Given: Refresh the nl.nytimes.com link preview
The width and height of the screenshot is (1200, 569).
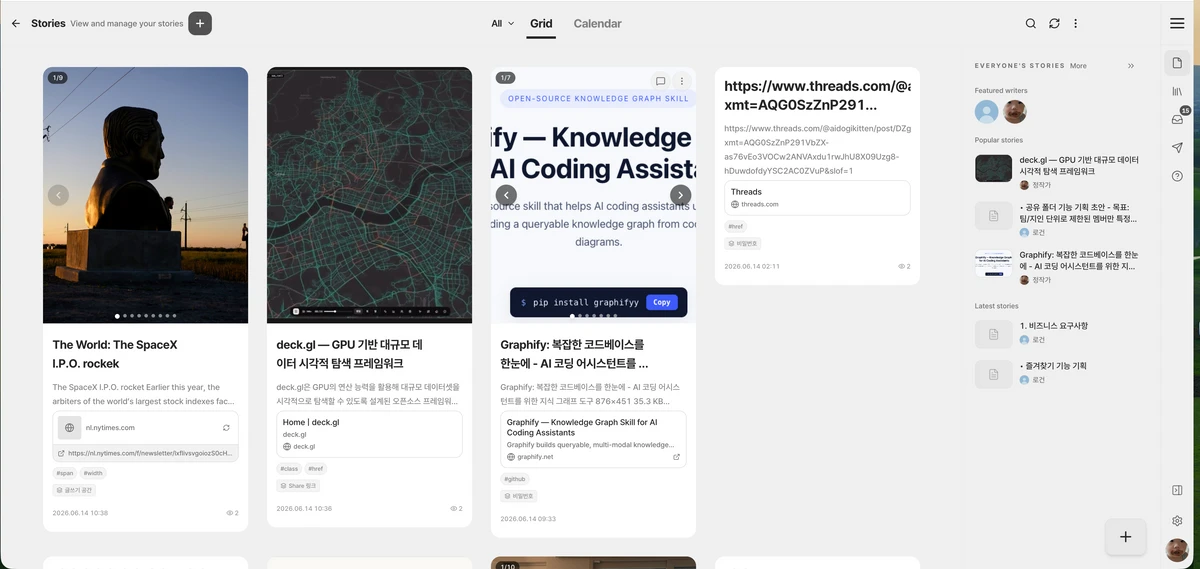Looking at the screenshot, I should click(226, 427).
